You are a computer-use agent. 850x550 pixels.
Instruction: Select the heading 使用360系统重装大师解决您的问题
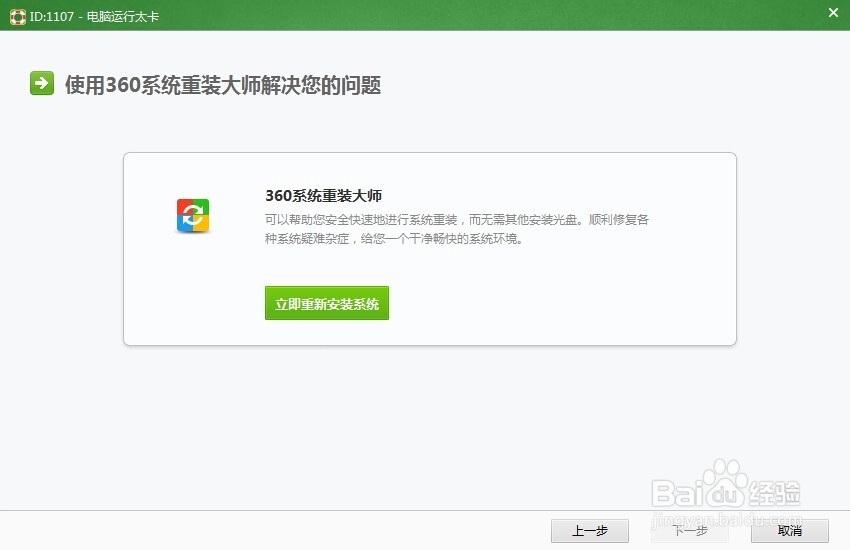pos(223,85)
